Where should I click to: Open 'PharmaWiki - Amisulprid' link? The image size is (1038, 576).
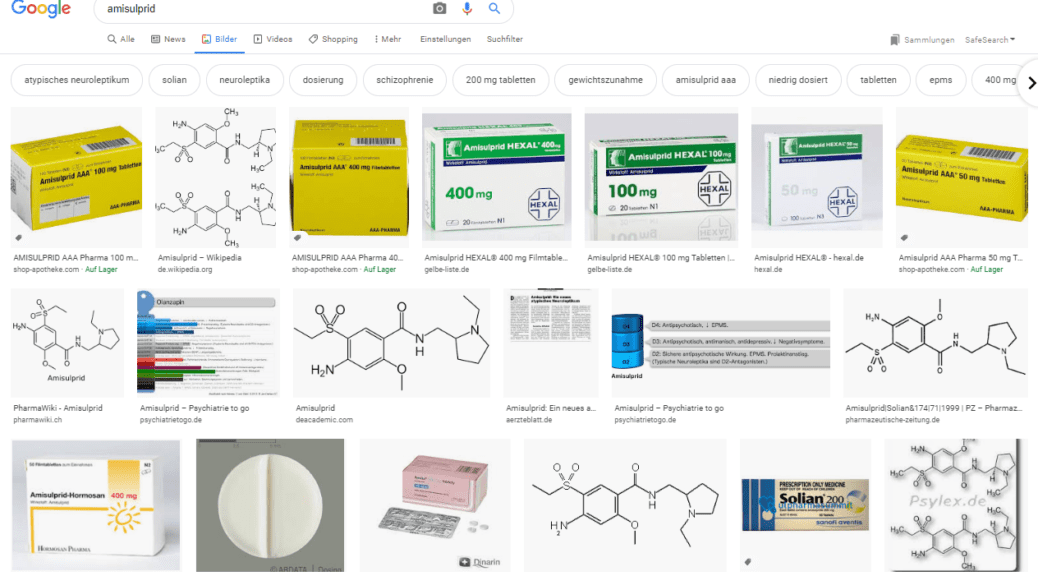[x=58, y=408]
